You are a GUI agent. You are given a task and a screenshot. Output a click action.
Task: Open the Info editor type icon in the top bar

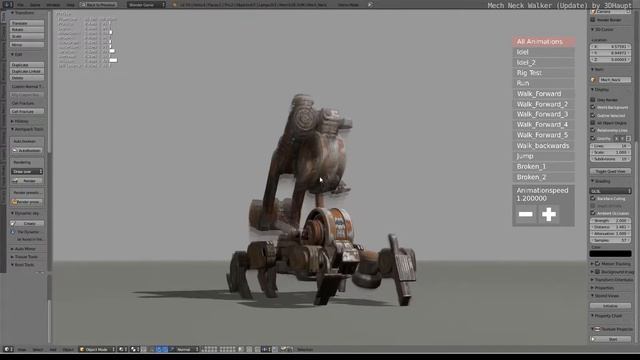(x=8, y=4)
